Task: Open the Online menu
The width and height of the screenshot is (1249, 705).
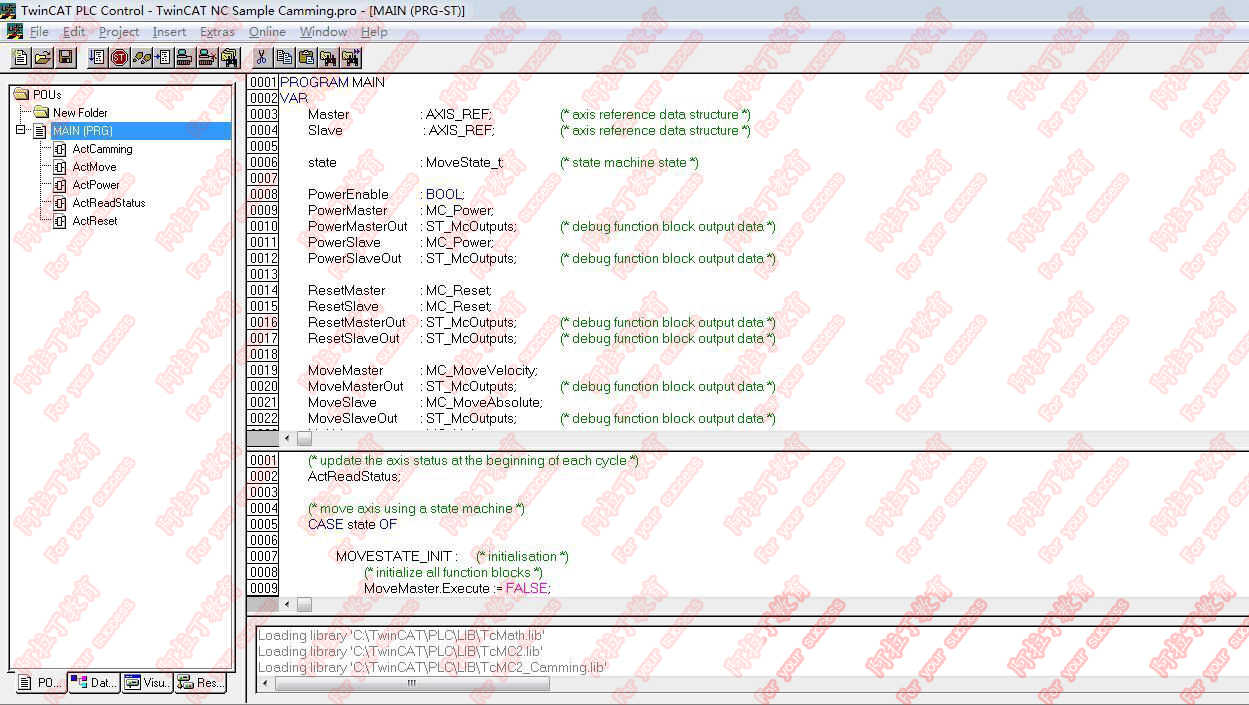Action: coord(267,32)
